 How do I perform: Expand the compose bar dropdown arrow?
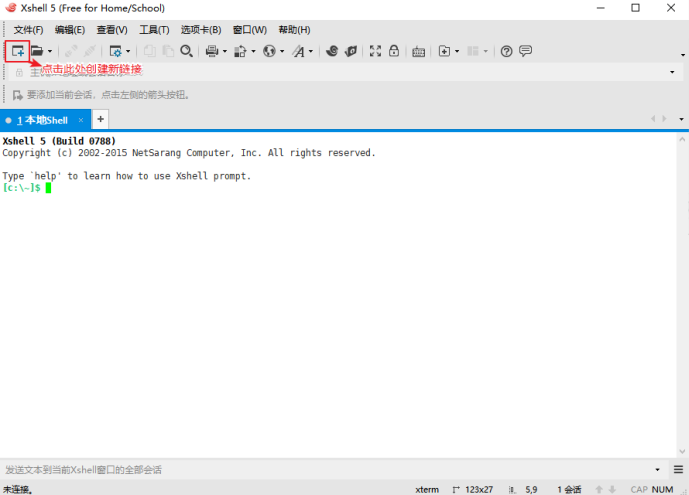(x=658, y=470)
